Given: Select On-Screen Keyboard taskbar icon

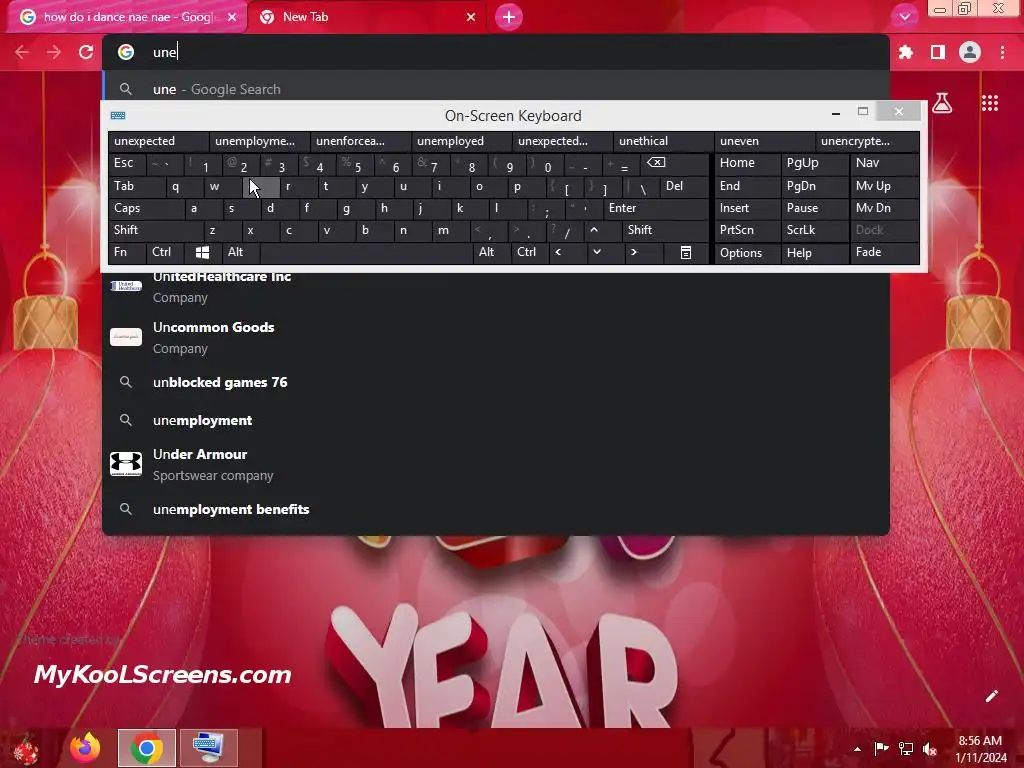Looking at the screenshot, I should pos(209,748).
